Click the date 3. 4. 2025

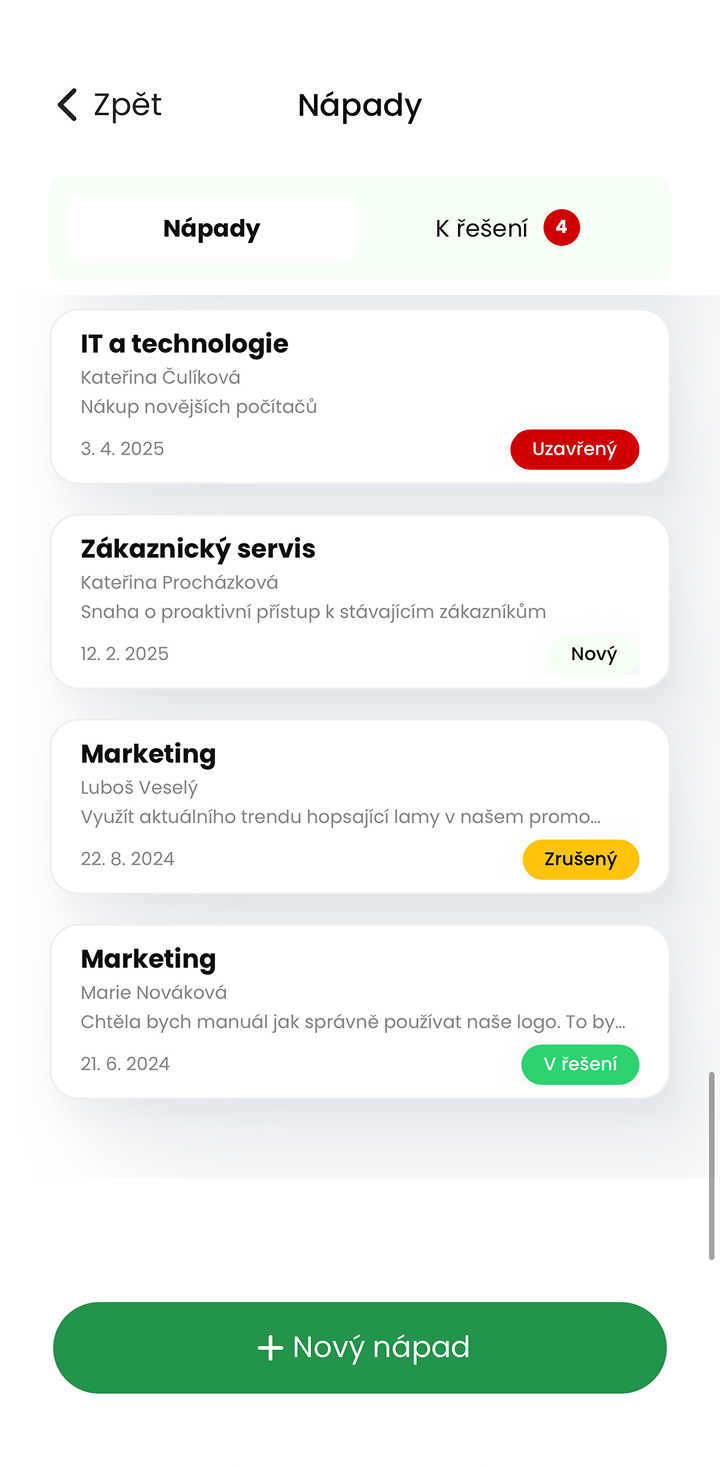click(x=122, y=449)
